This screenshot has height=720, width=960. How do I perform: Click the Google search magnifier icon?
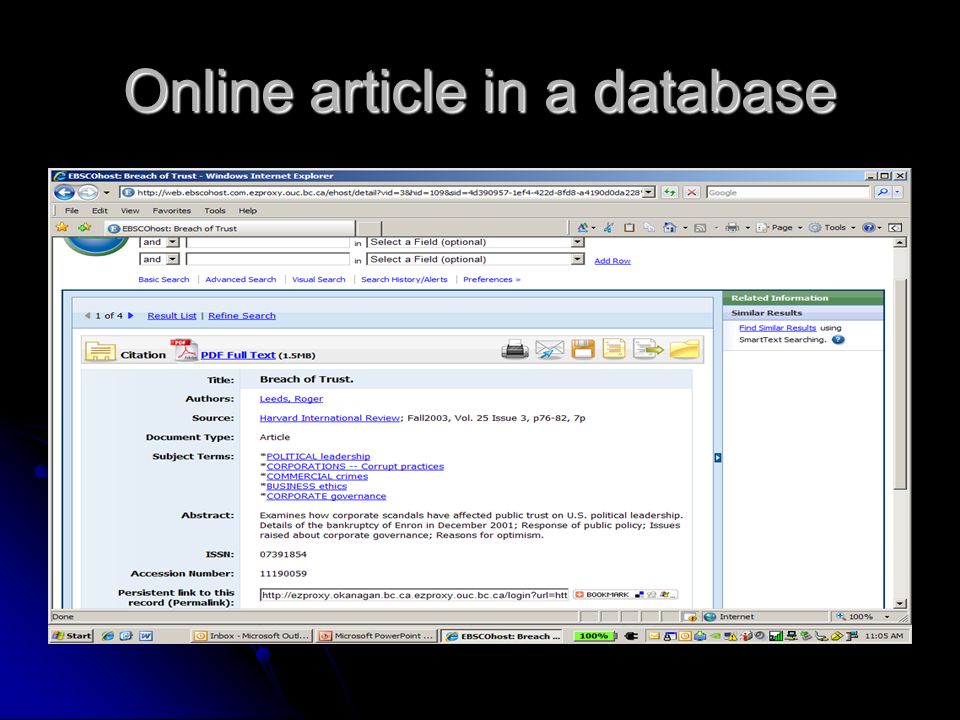[882, 192]
